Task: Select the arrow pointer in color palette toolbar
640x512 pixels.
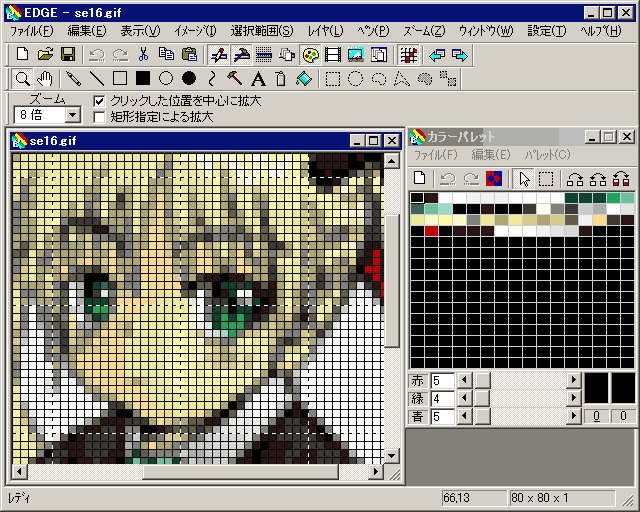Action: 524,179
